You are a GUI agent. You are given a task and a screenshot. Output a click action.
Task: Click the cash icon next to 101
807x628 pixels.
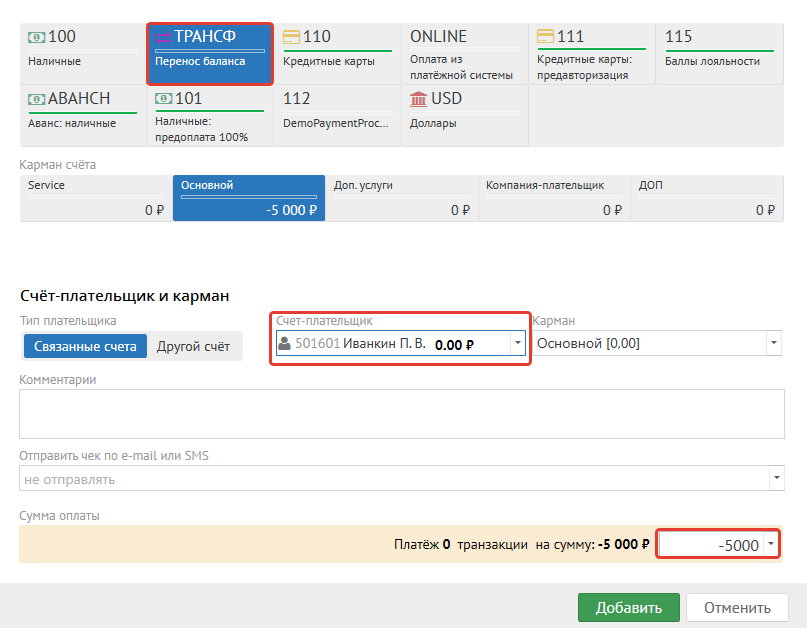click(x=163, y=99)
